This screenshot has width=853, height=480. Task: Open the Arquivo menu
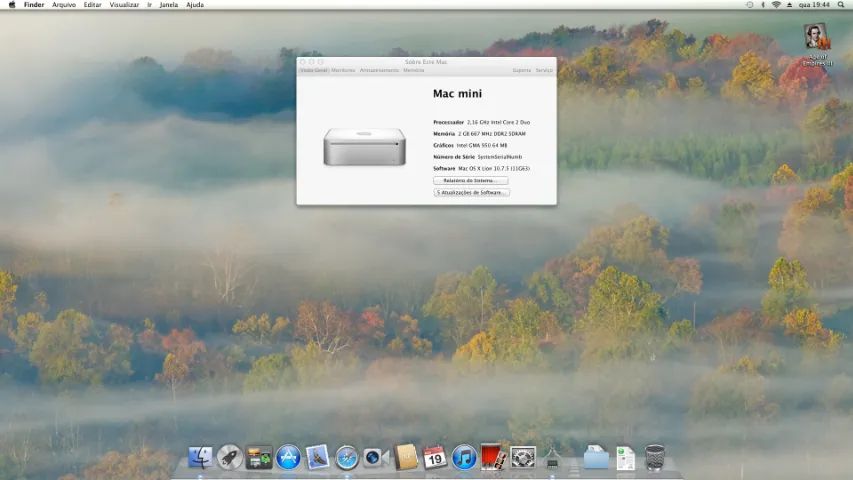pyautogui.click(x=64, y=4)
